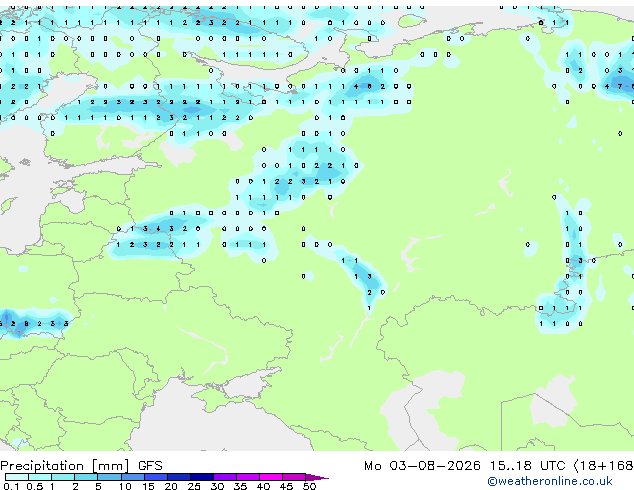This screenshot has height=490, width=634.
Task: Click the 2–5 mm legend swatch
Action: [86, 477]
